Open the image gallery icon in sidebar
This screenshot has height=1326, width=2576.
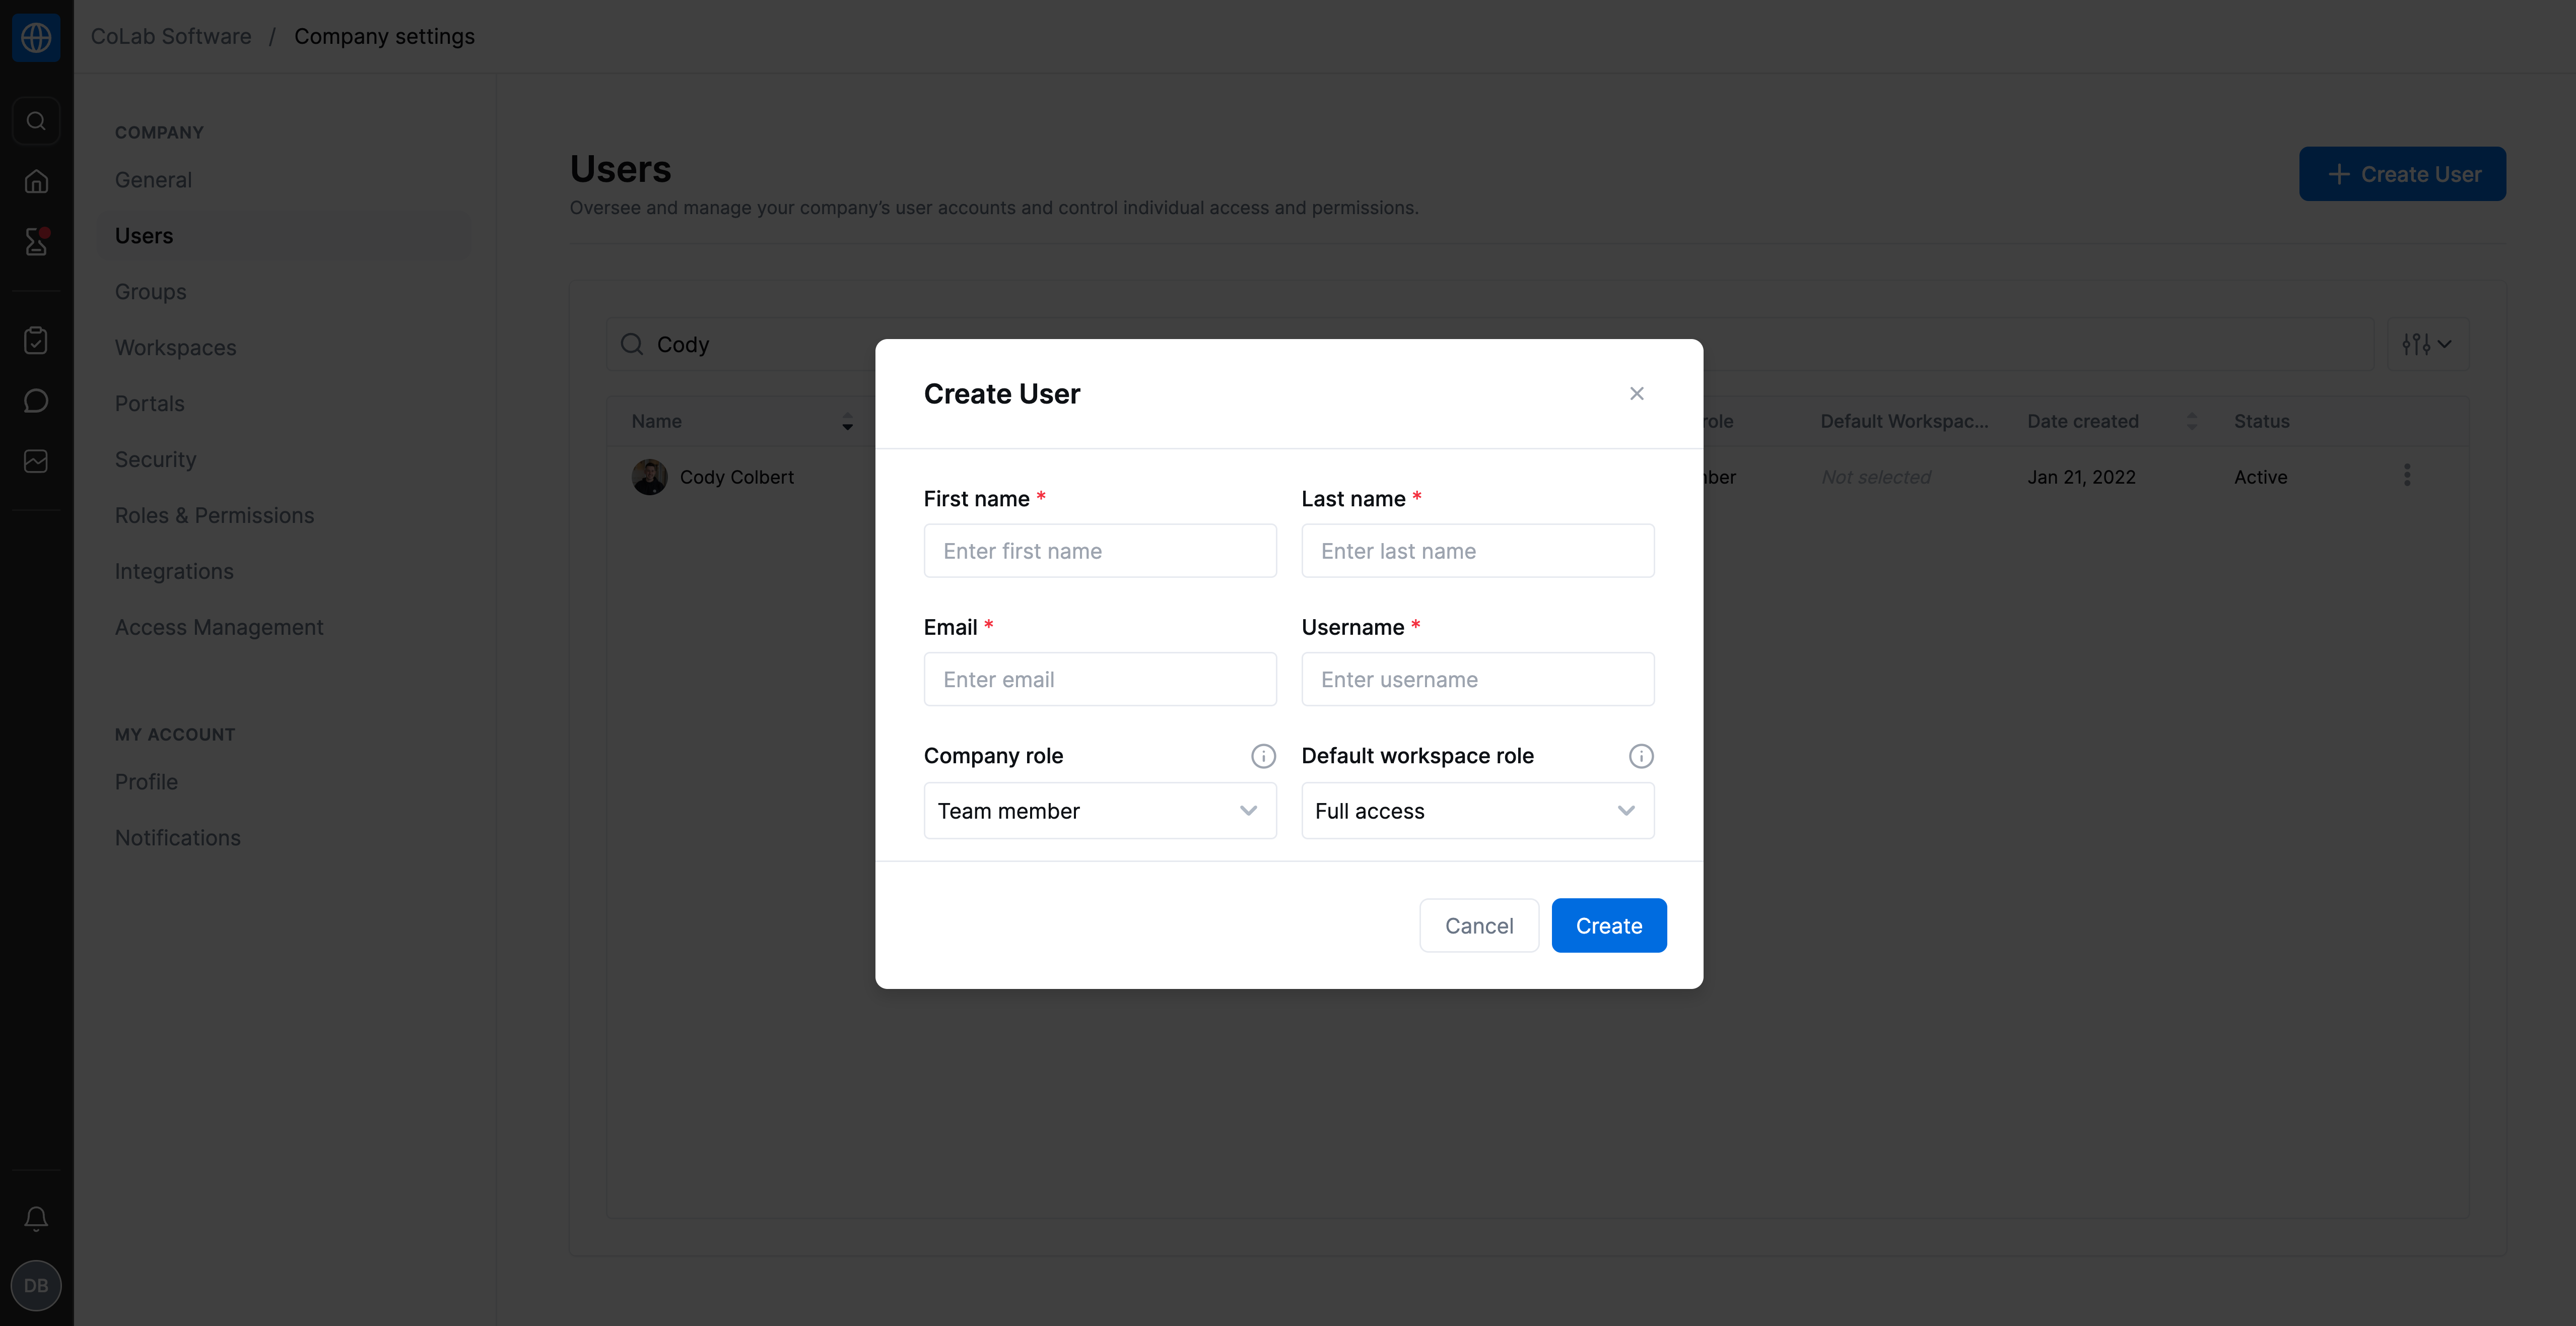pyautogui.click(x=36, y=461)
